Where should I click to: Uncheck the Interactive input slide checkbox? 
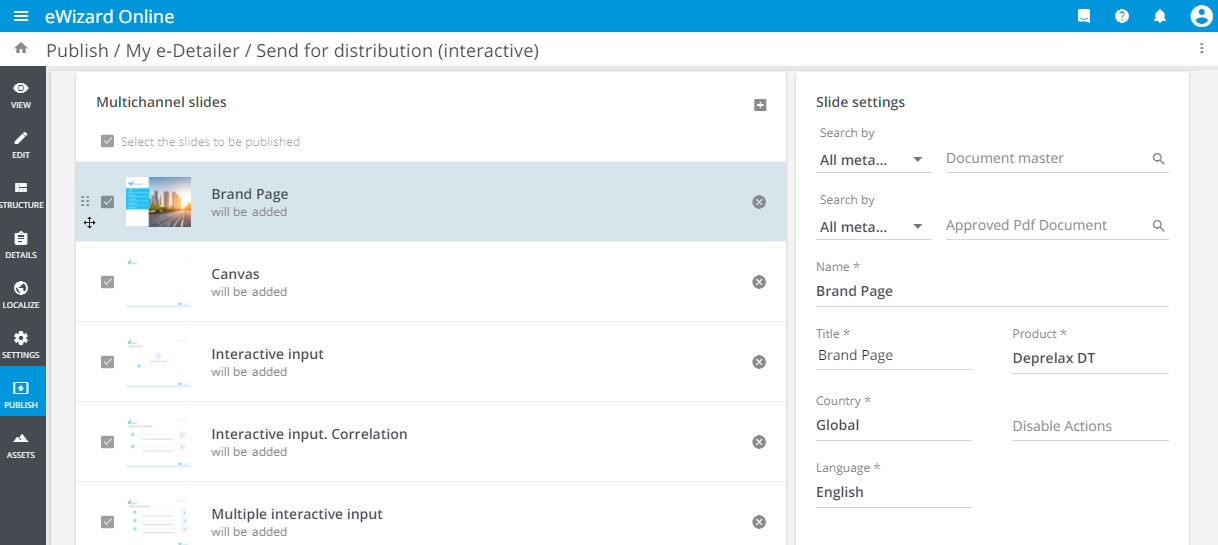[x=108, y=362]
